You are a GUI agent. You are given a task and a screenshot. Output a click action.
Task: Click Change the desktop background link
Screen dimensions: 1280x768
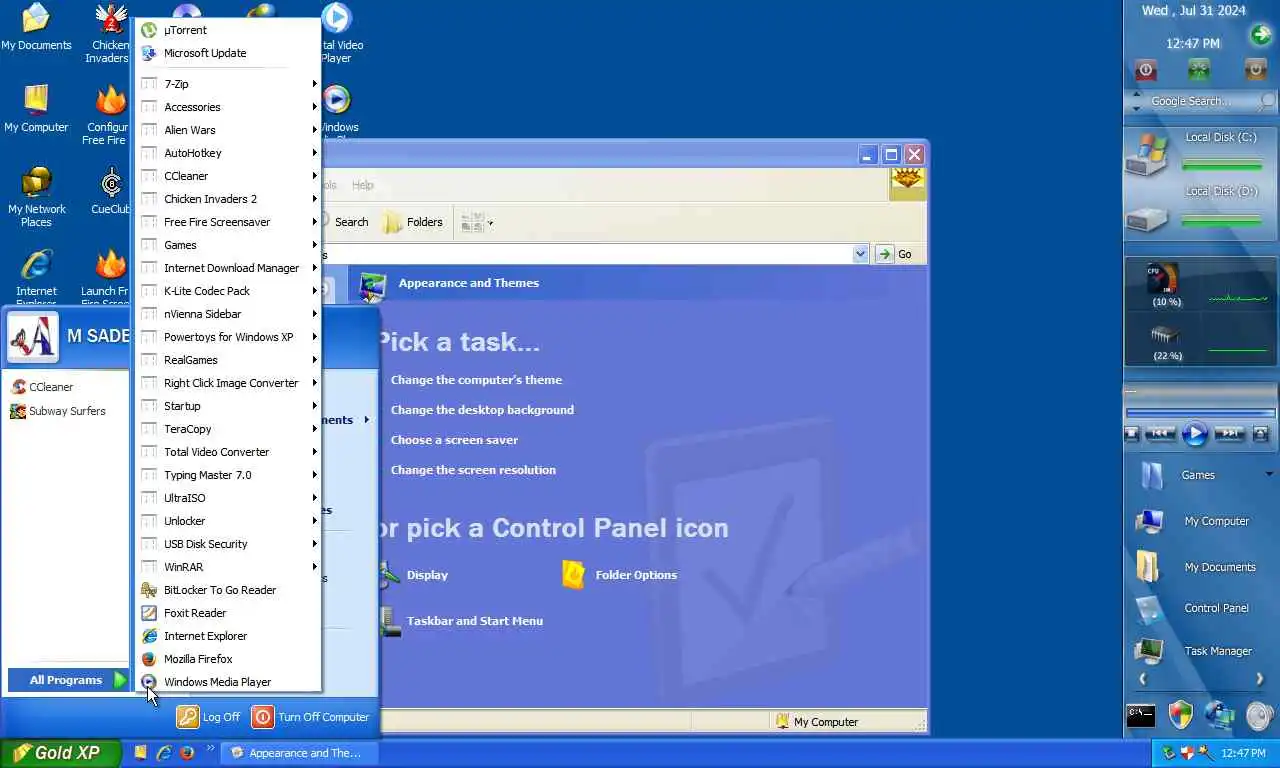pyautogui.click(x=482, y=410)
